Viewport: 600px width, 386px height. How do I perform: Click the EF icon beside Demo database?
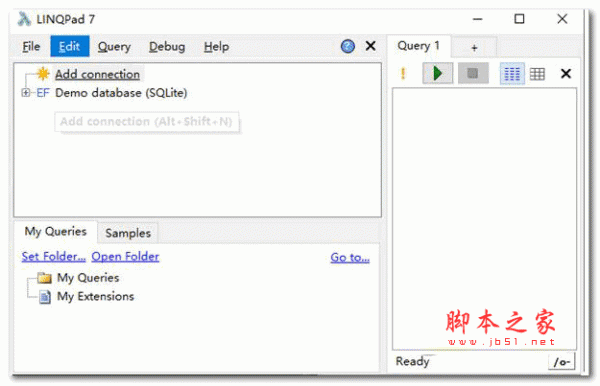click(43, 93)
